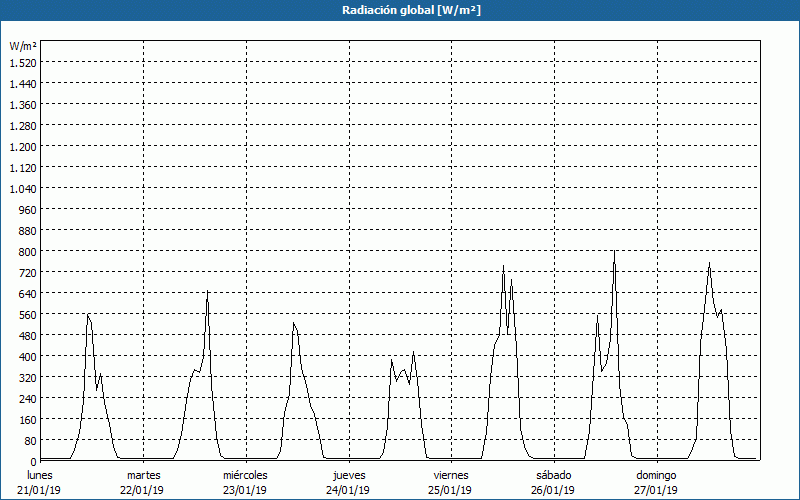Click the 27/01/19 date label
The width and height of the screenshot is (800, 500).
click(x=656, y=490)
